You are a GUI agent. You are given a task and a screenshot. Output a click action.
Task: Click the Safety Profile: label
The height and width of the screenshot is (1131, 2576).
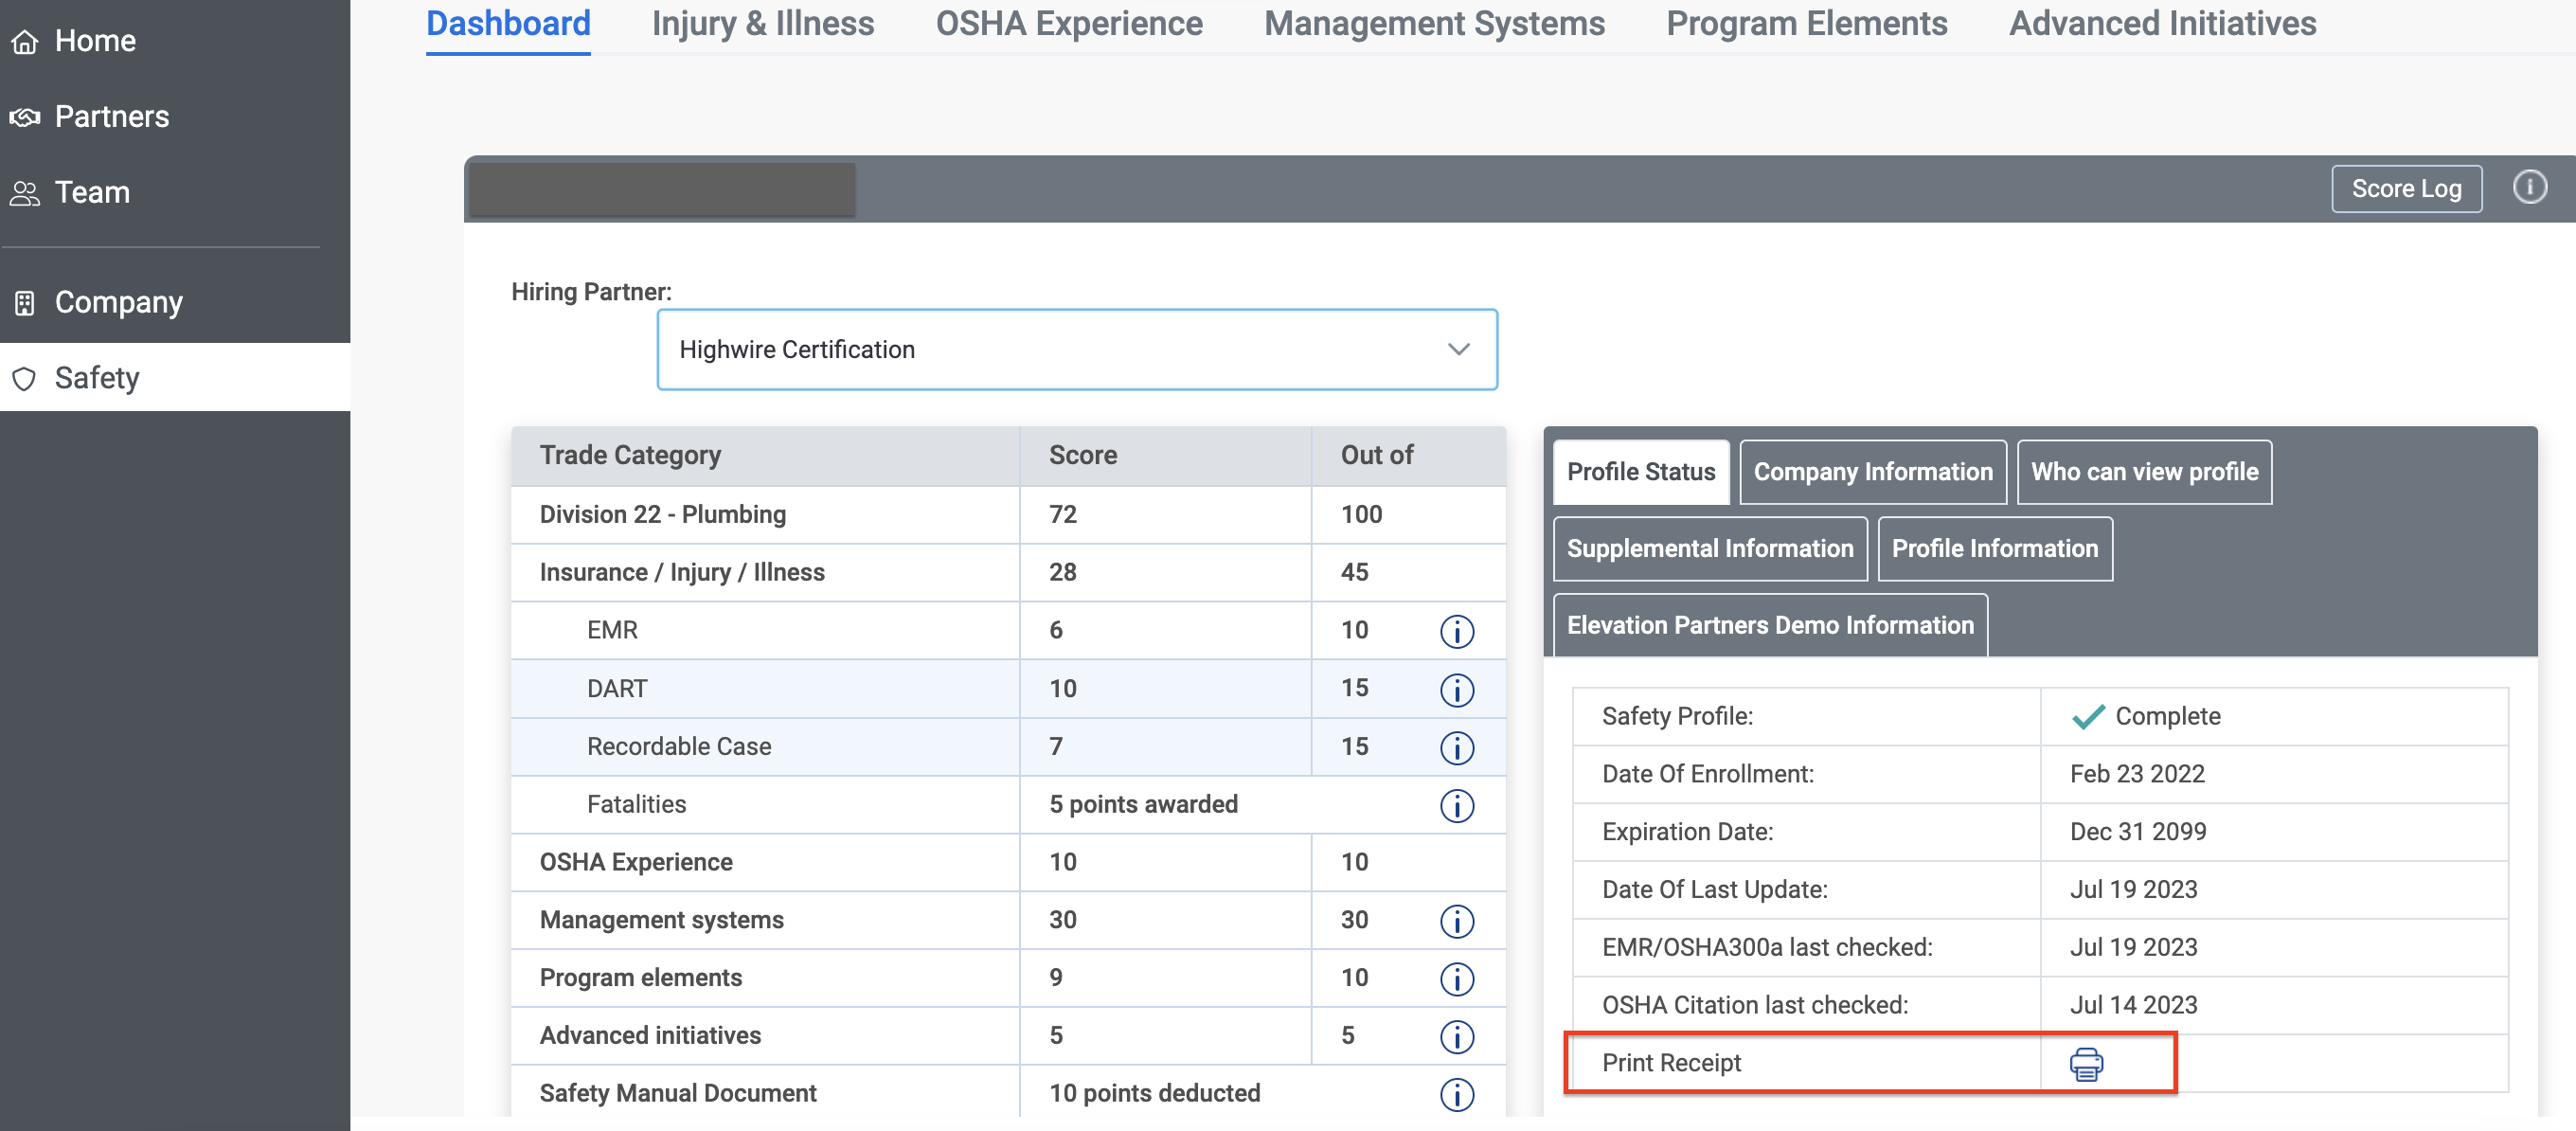tap(1677, 717)
